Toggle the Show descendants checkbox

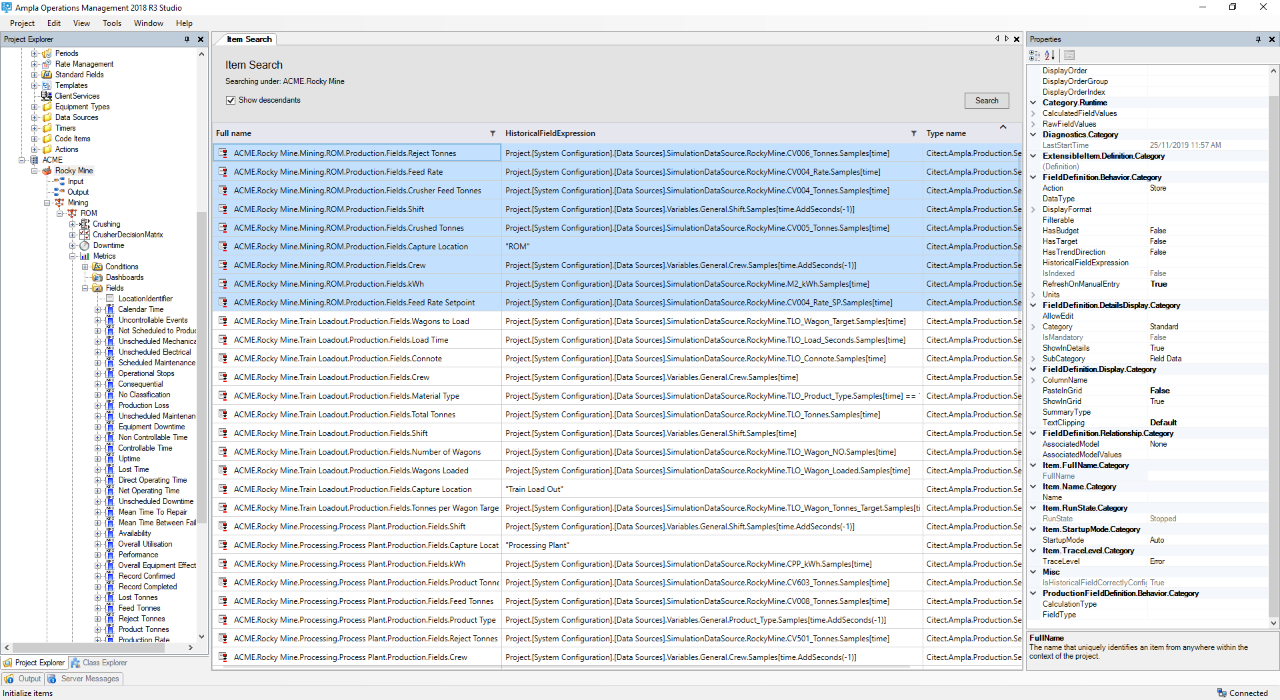231,100
